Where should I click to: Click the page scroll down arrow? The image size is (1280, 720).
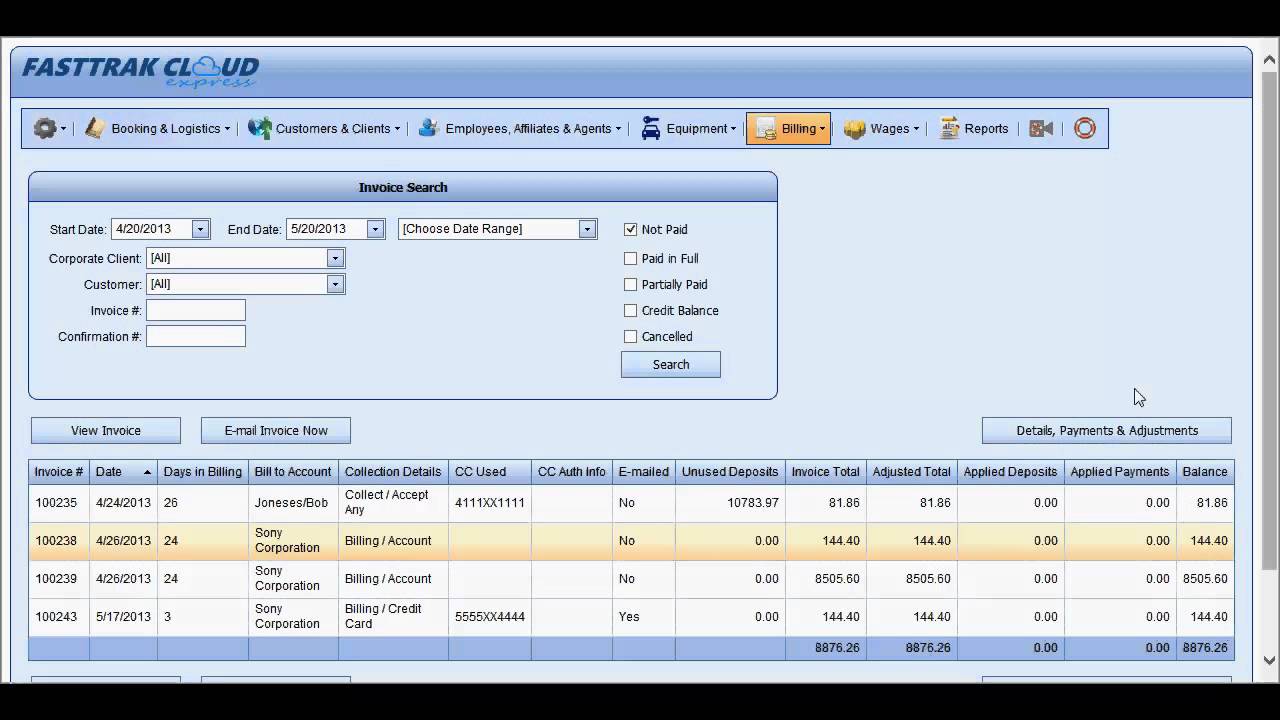coord(1270,661)
